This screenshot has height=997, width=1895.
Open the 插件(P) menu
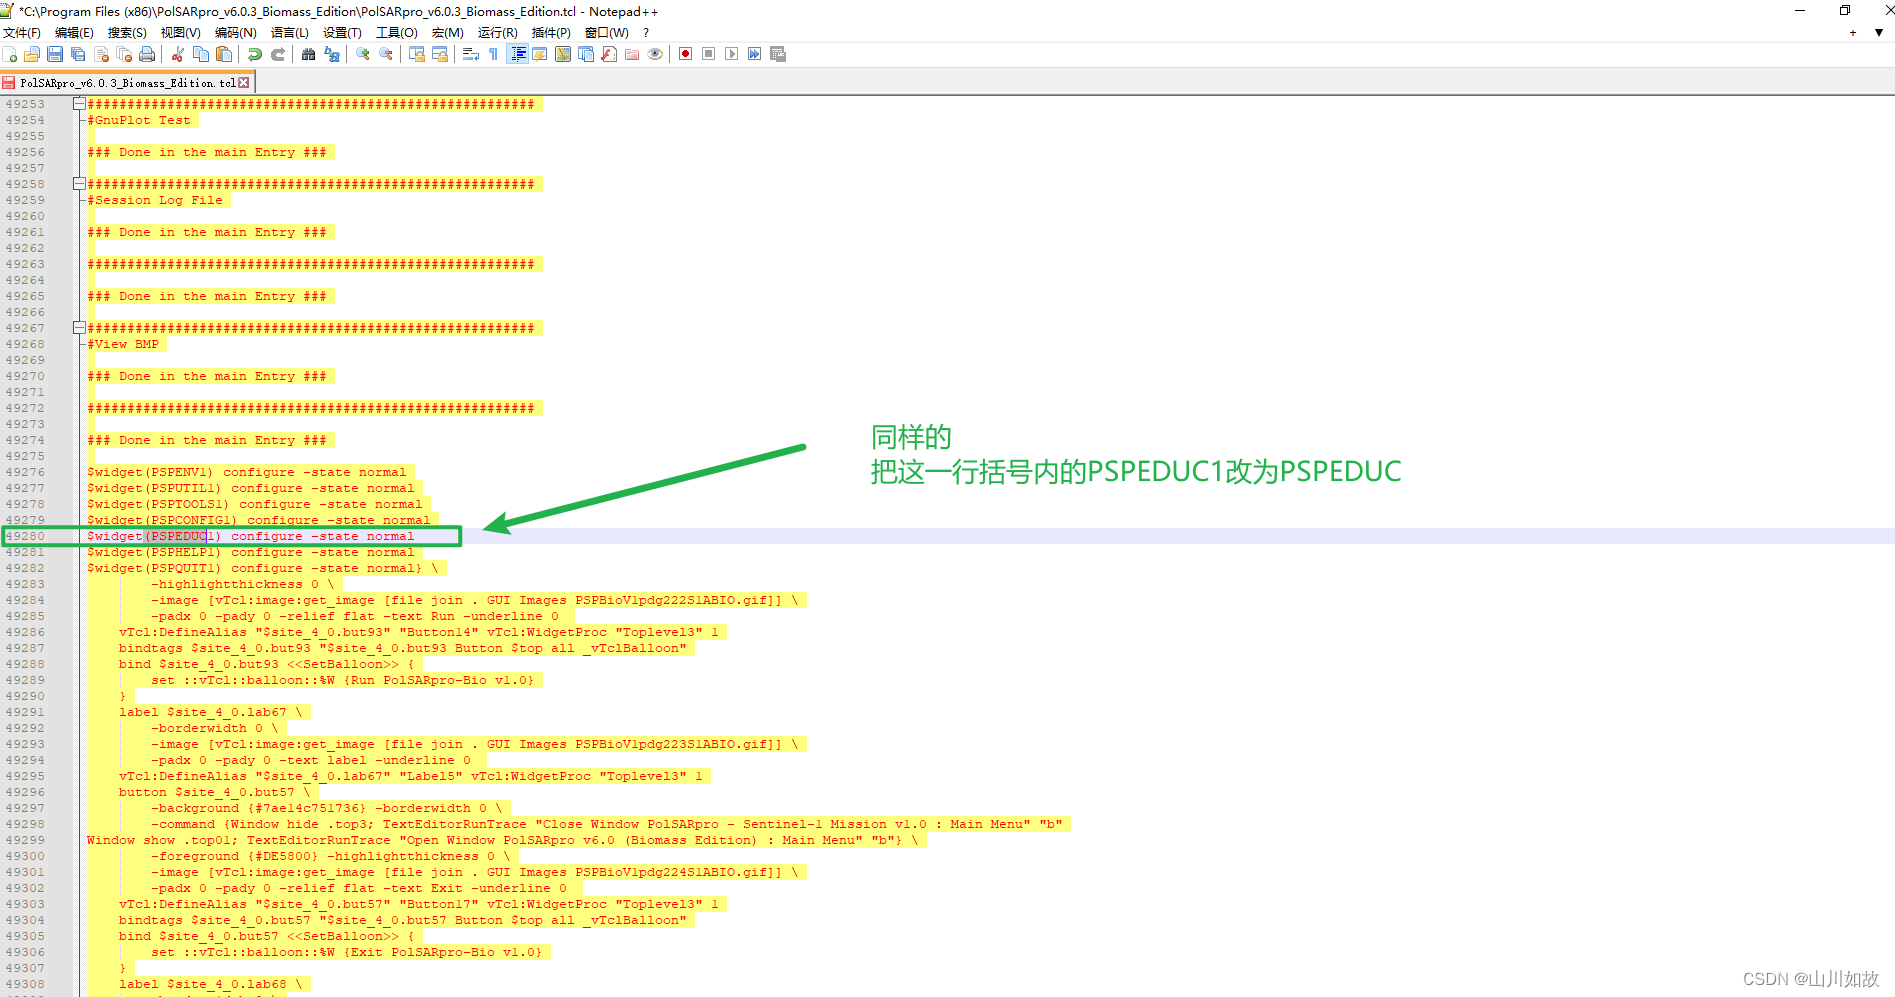point(551,33)
